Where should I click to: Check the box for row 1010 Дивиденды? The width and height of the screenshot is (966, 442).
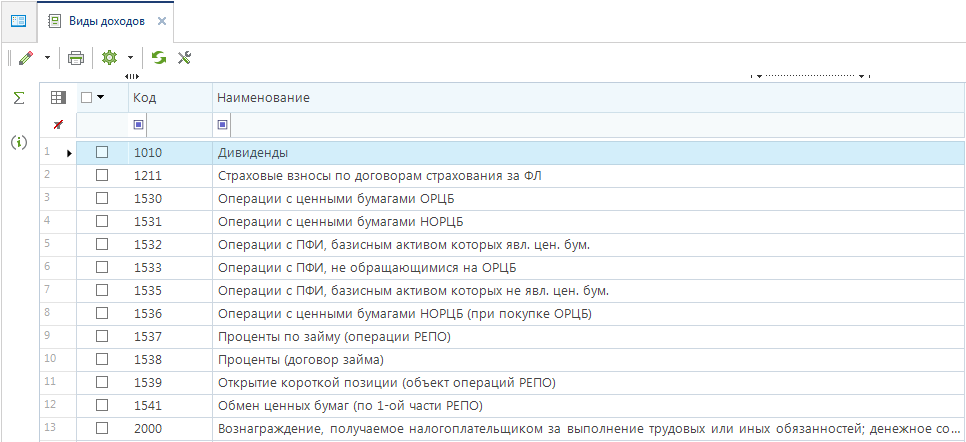(102, 153)
